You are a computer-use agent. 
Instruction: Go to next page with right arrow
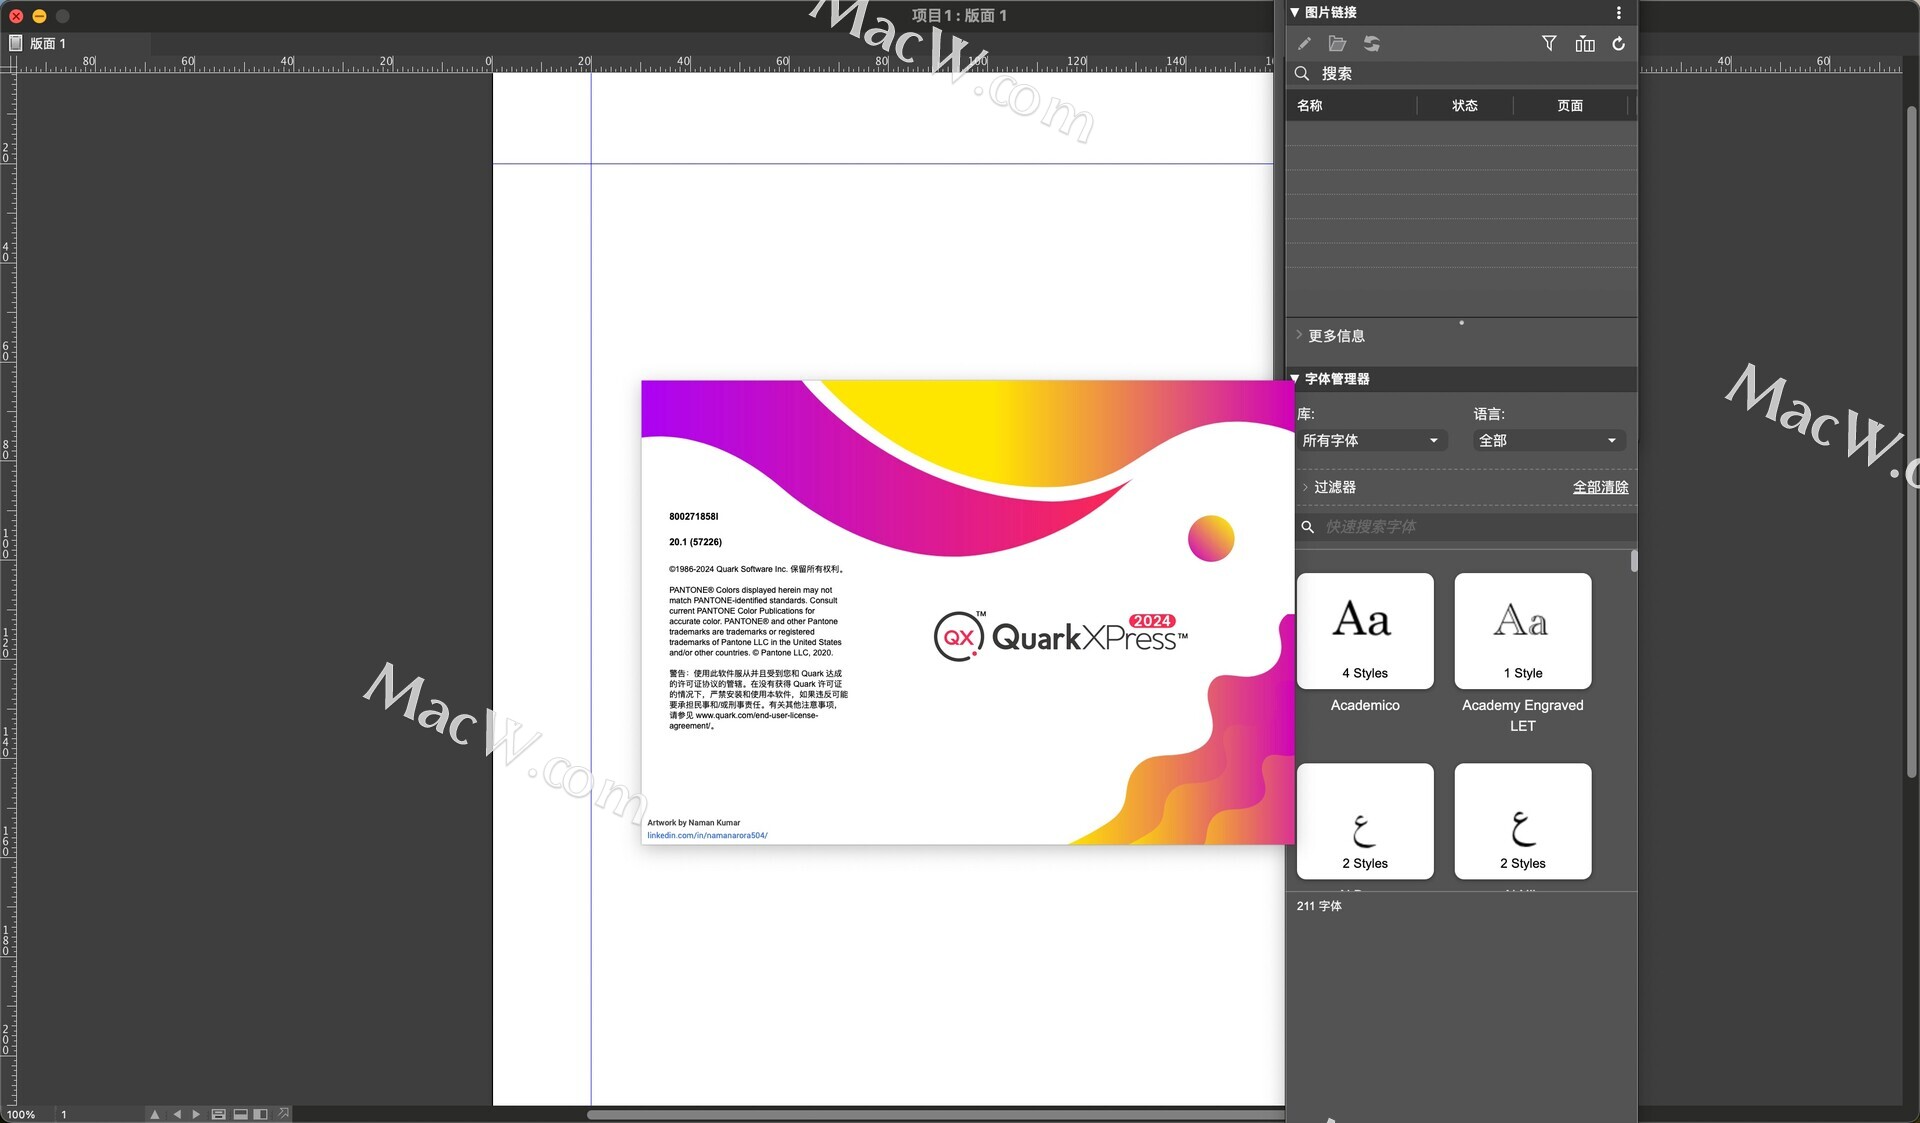pyautogui.click(x=196, y=1114)
